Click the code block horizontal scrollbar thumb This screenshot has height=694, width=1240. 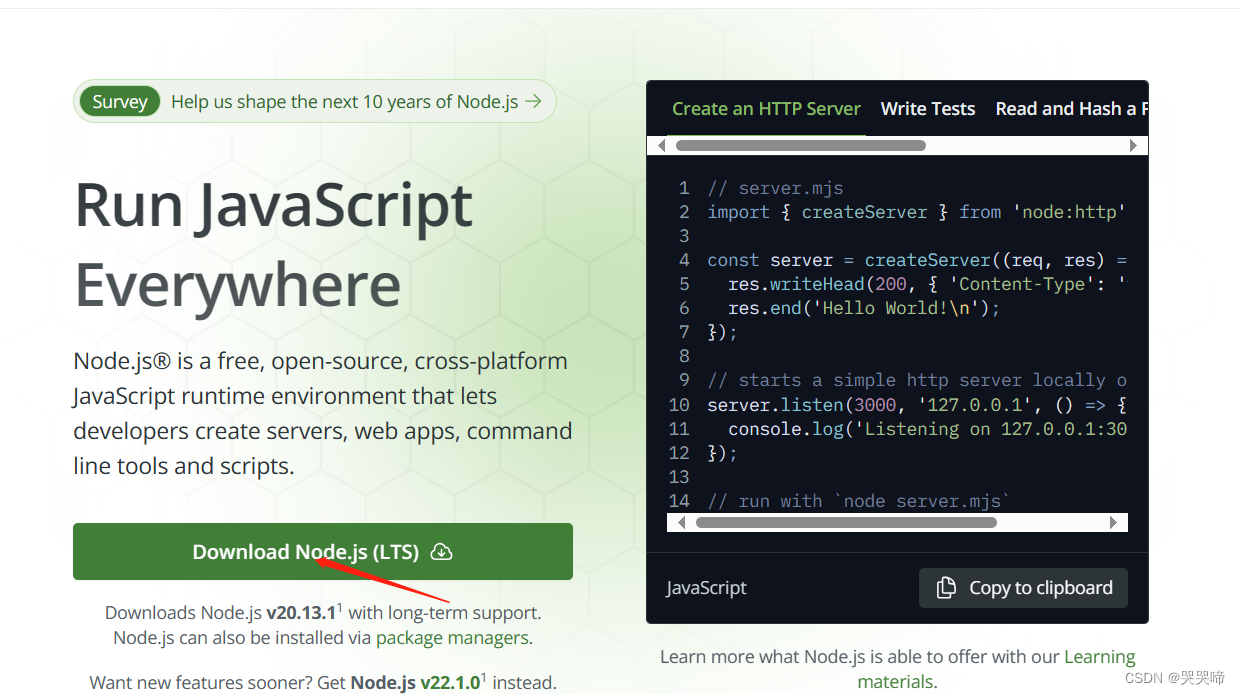click(x=846, y=522)
